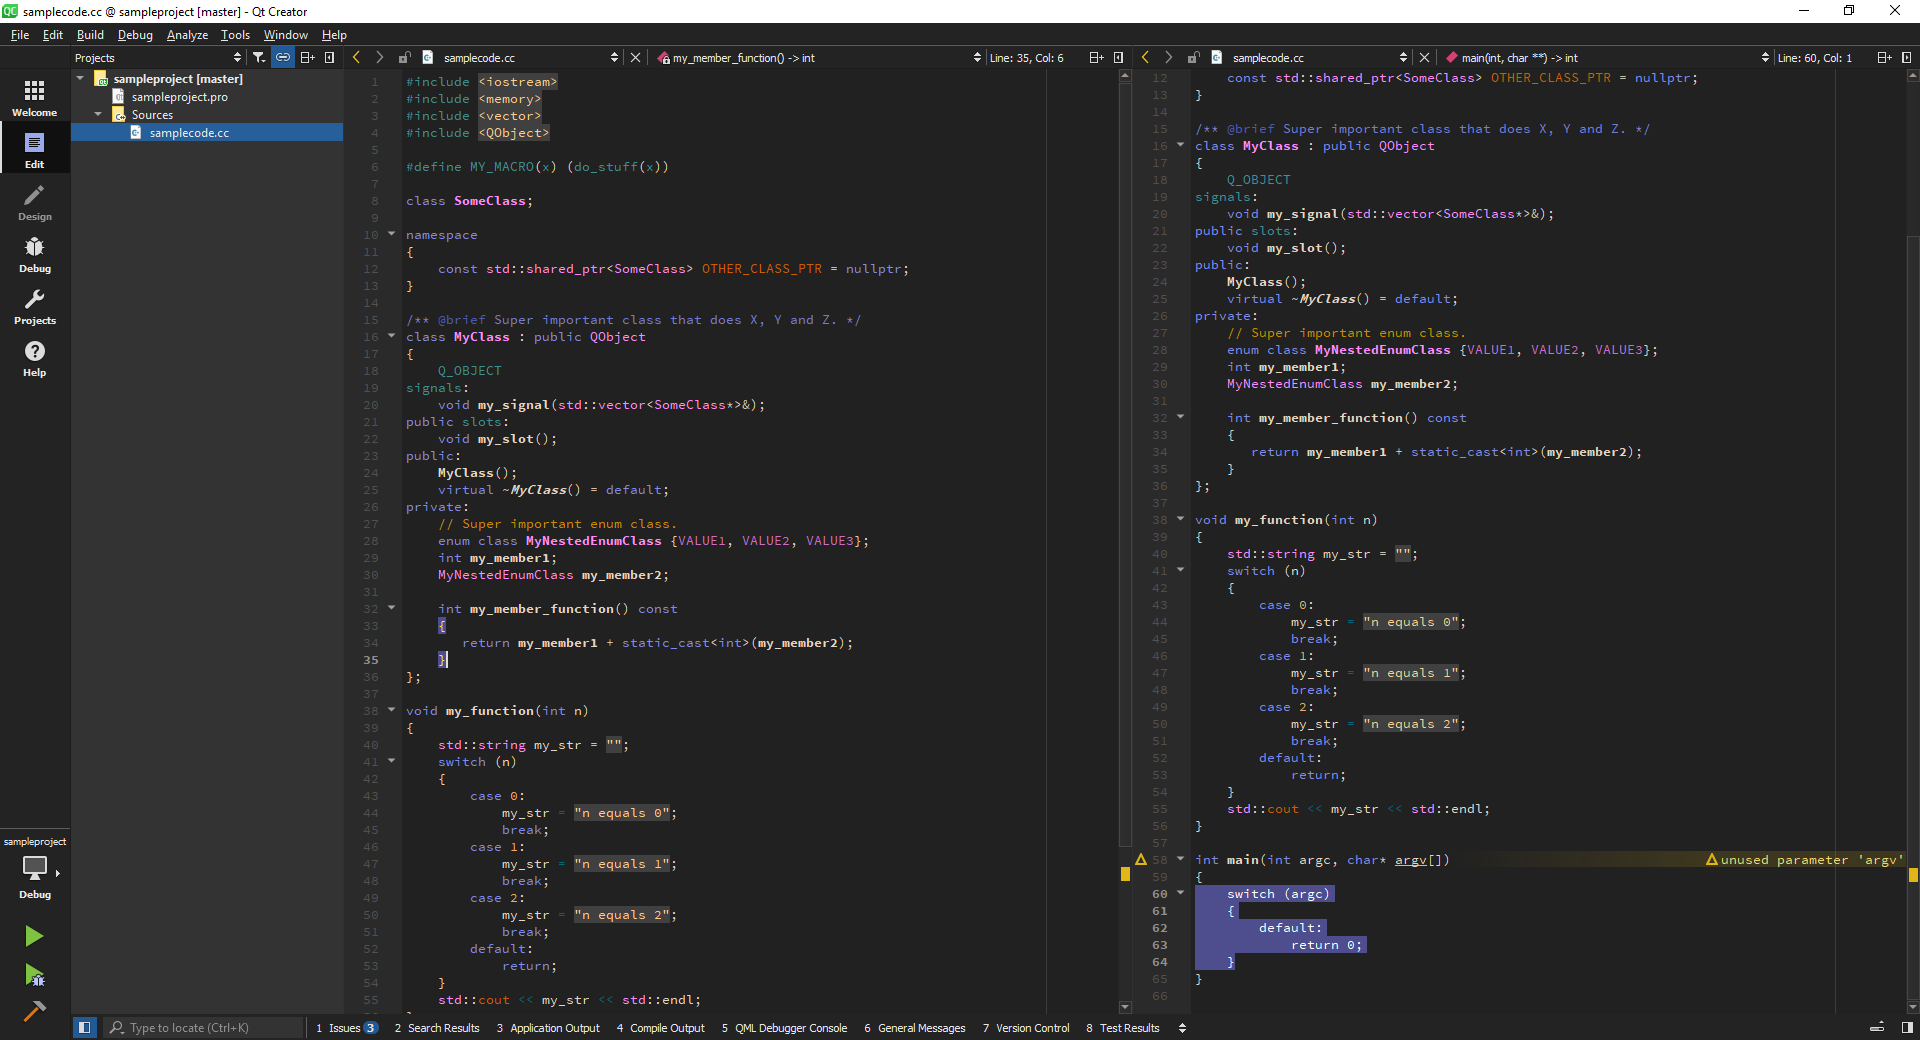This screenshot has width=1920, height=1040.
Task: Toggle synchronize with editor link icon
Action: click(283, 58)
